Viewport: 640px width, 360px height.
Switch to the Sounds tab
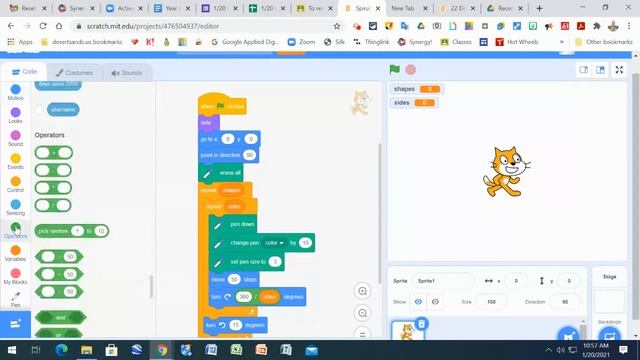pos(127,73)
